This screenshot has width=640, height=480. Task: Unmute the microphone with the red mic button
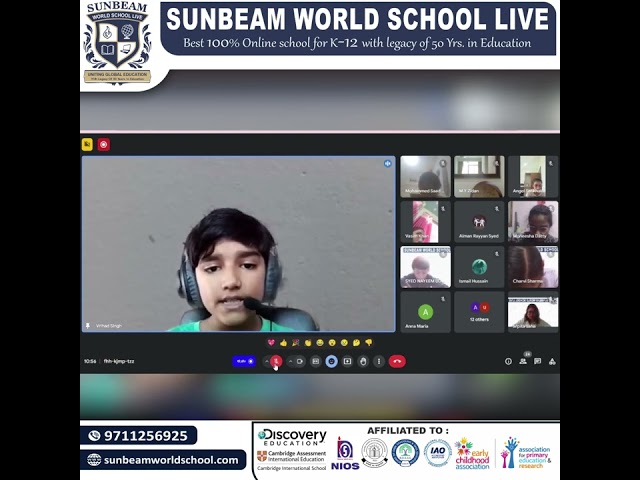click(x=276, y=361)
